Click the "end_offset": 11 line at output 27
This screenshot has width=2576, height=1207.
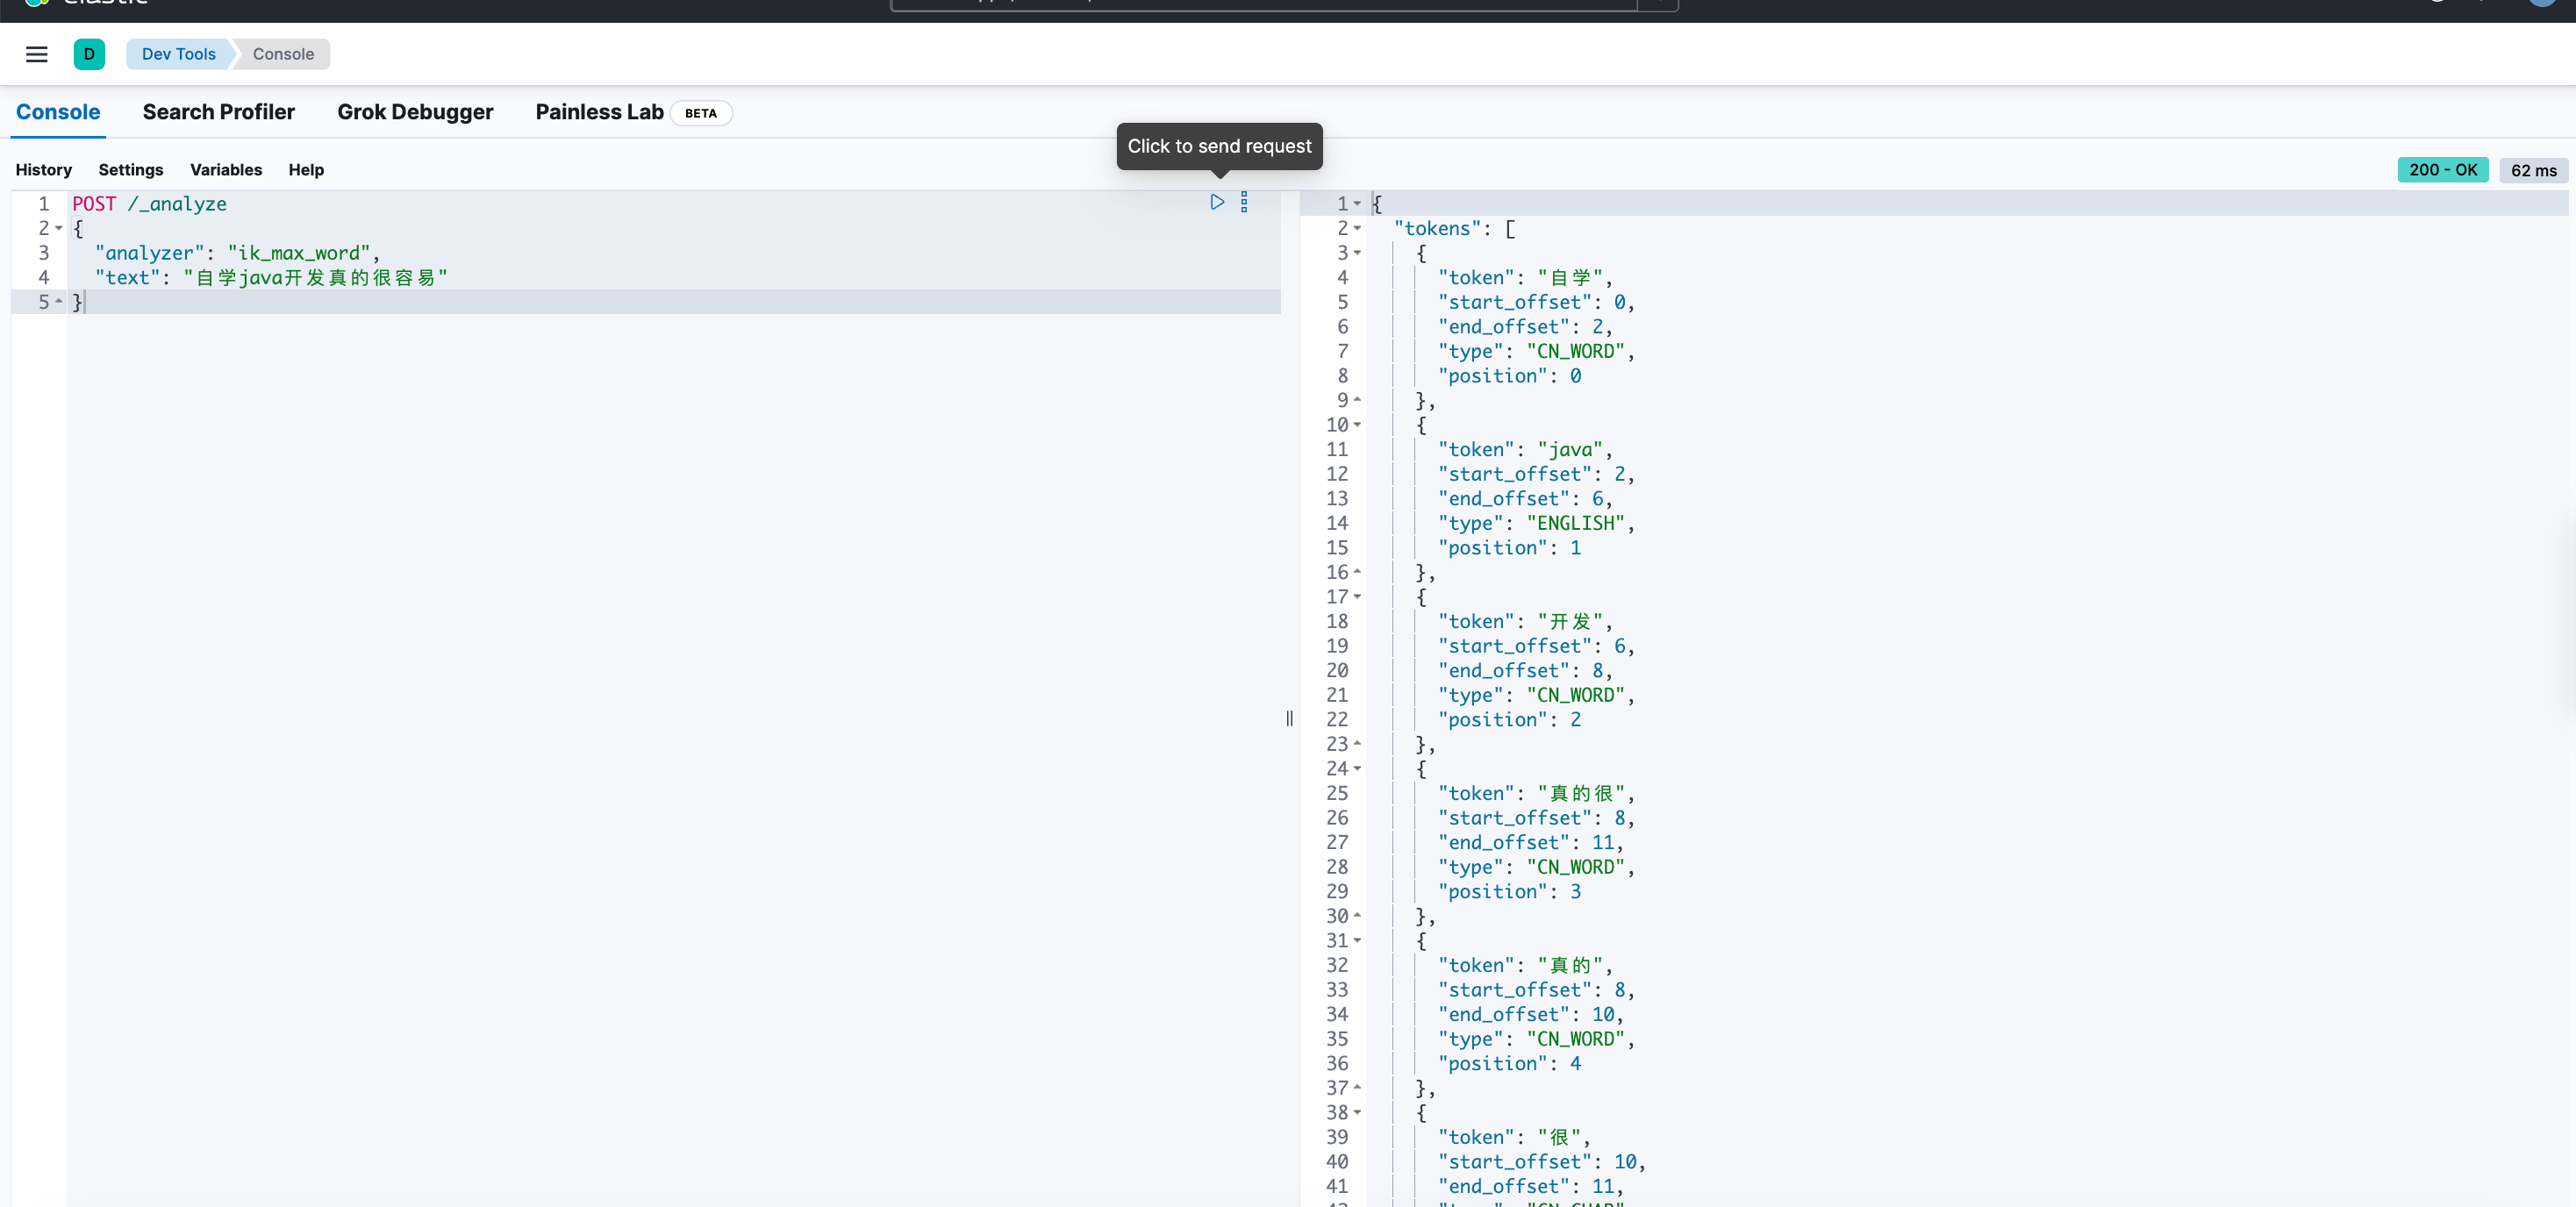[1530, 843]
